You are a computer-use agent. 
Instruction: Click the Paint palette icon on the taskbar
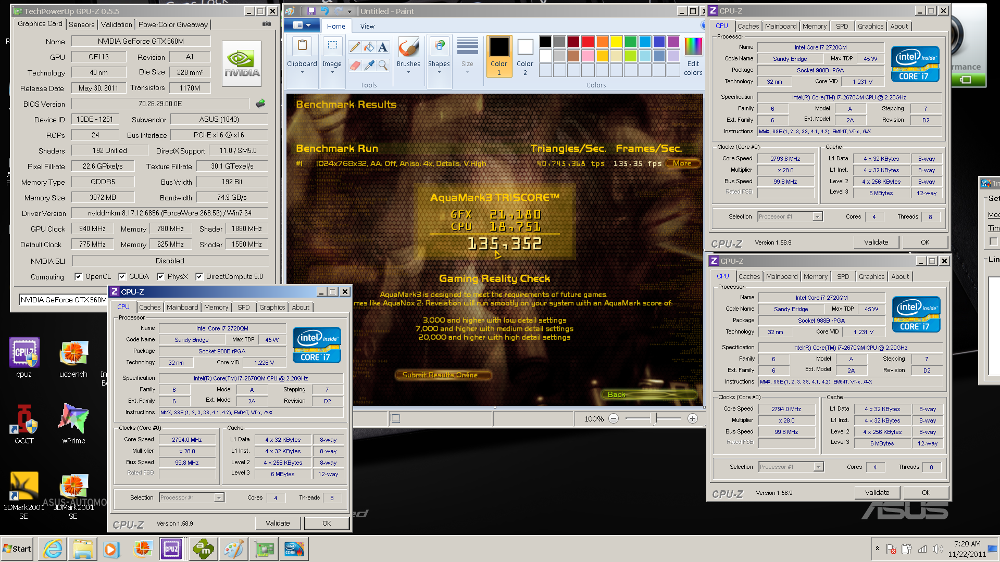coord(233,549)
